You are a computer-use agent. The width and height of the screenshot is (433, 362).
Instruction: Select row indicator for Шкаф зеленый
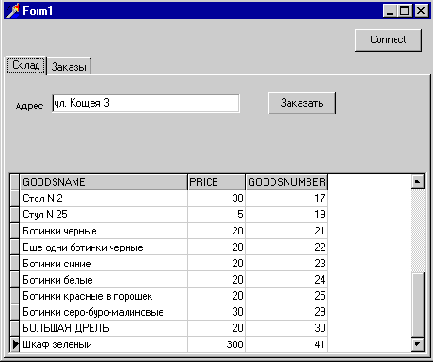pyautogui.click(x=15, y=344)
